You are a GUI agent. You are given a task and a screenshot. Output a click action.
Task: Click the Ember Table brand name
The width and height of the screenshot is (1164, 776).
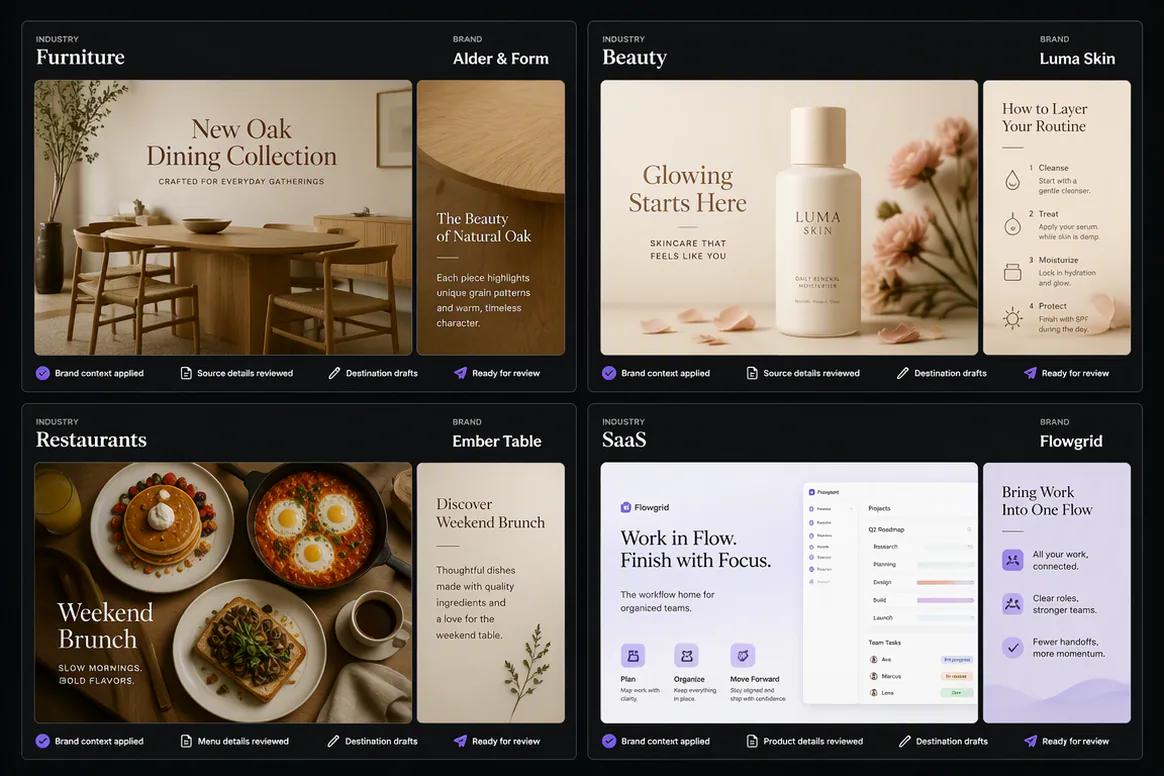pos(497,441)
